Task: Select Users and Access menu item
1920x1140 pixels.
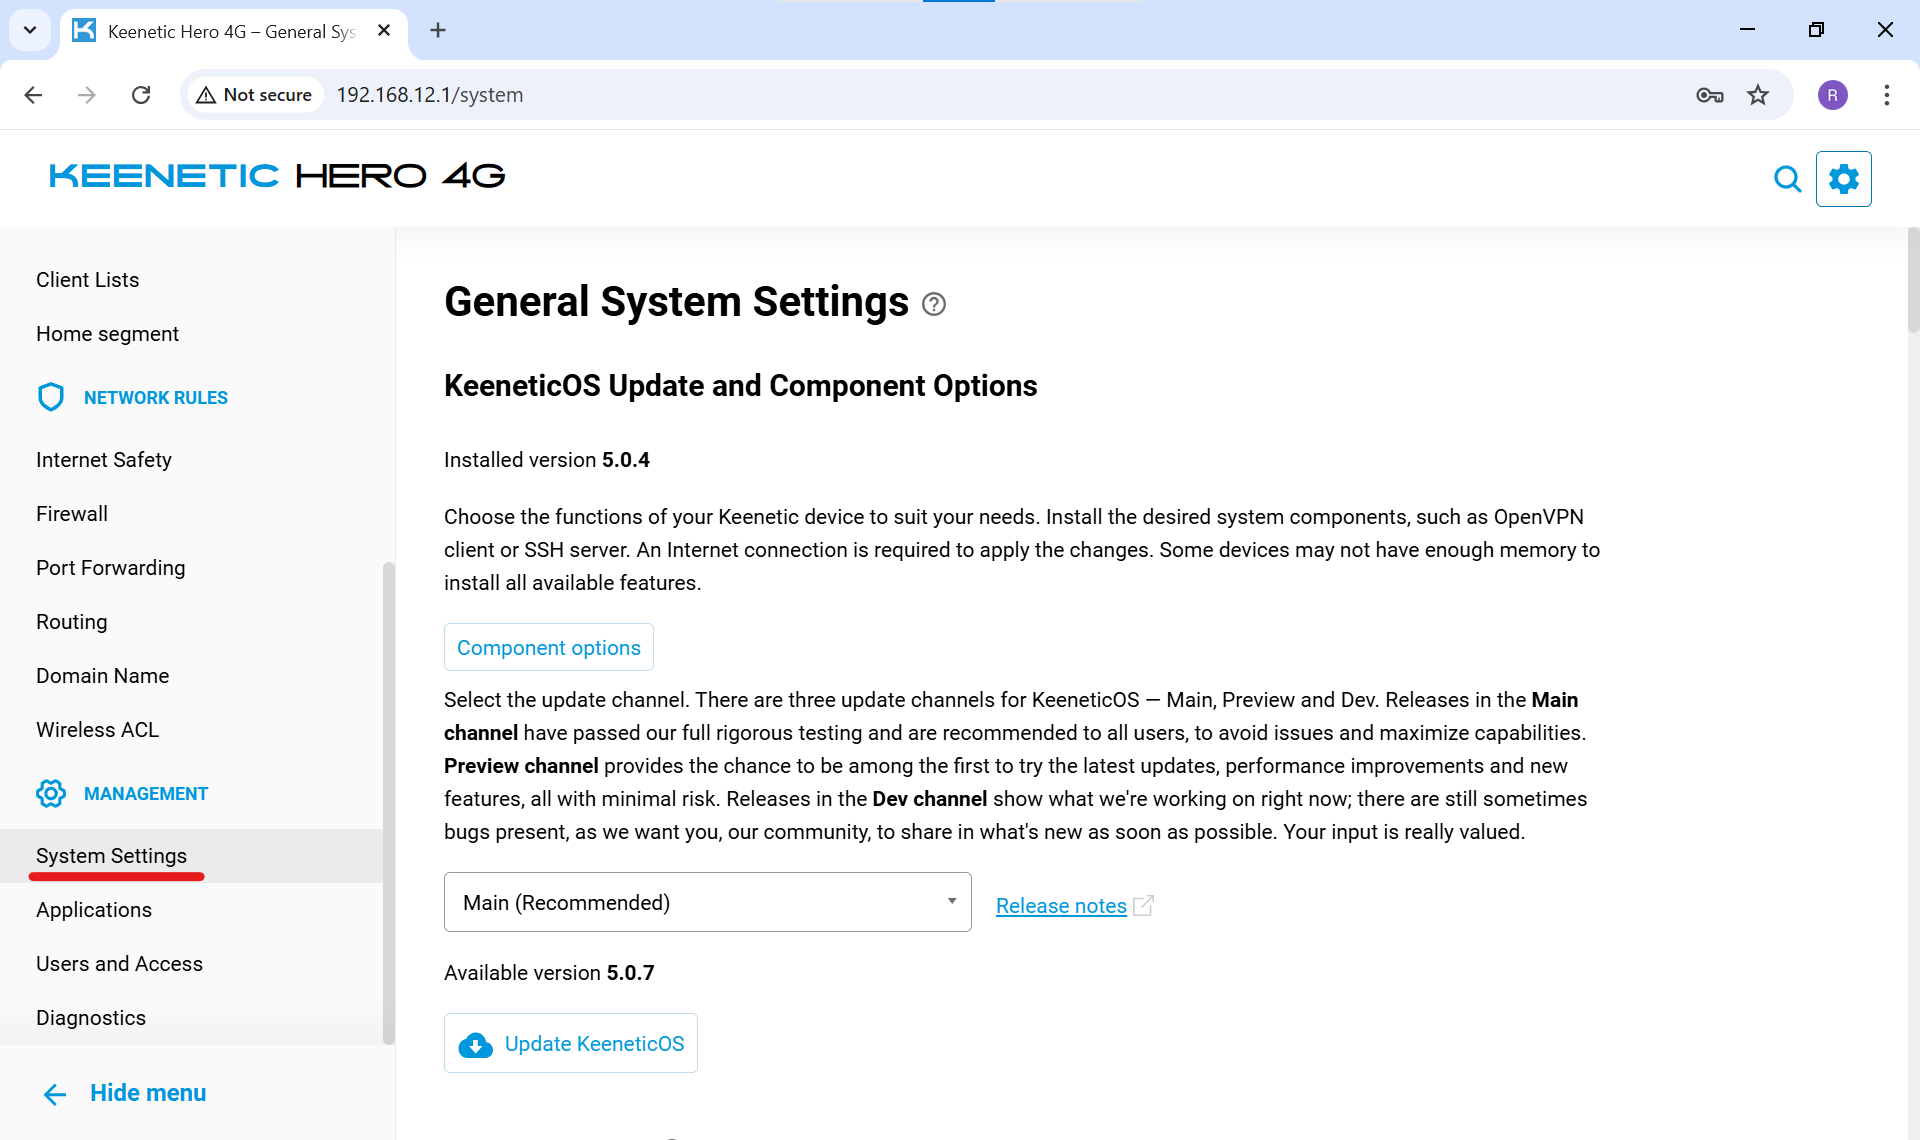Action: click(x=119, y=964)
